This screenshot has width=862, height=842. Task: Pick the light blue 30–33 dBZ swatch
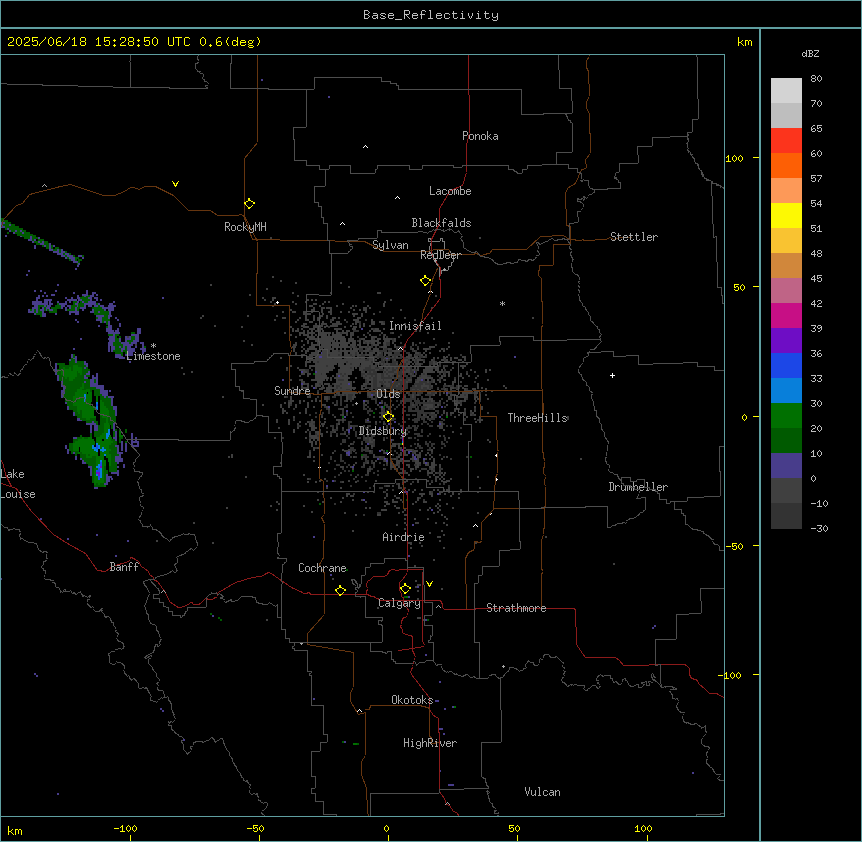point(786,391)
